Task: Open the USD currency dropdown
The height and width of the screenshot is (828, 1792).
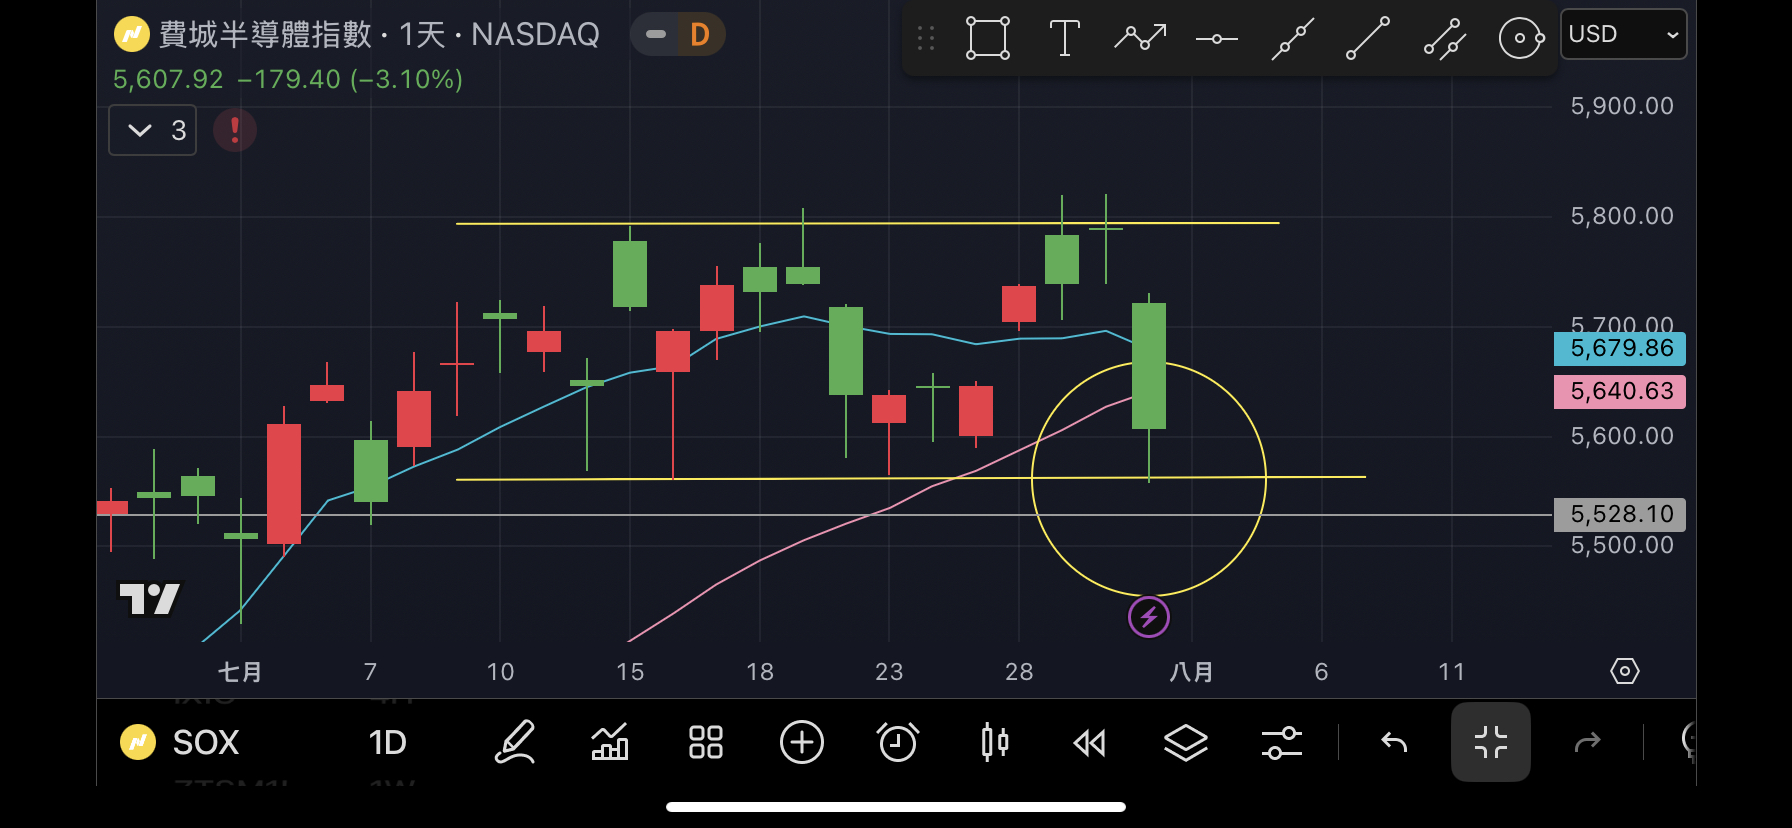Action: click(x=1622, y=35)
